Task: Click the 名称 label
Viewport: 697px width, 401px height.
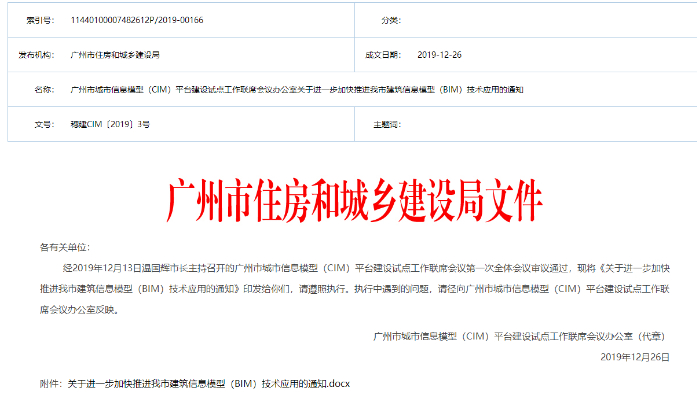Action: tap(44, 90)
